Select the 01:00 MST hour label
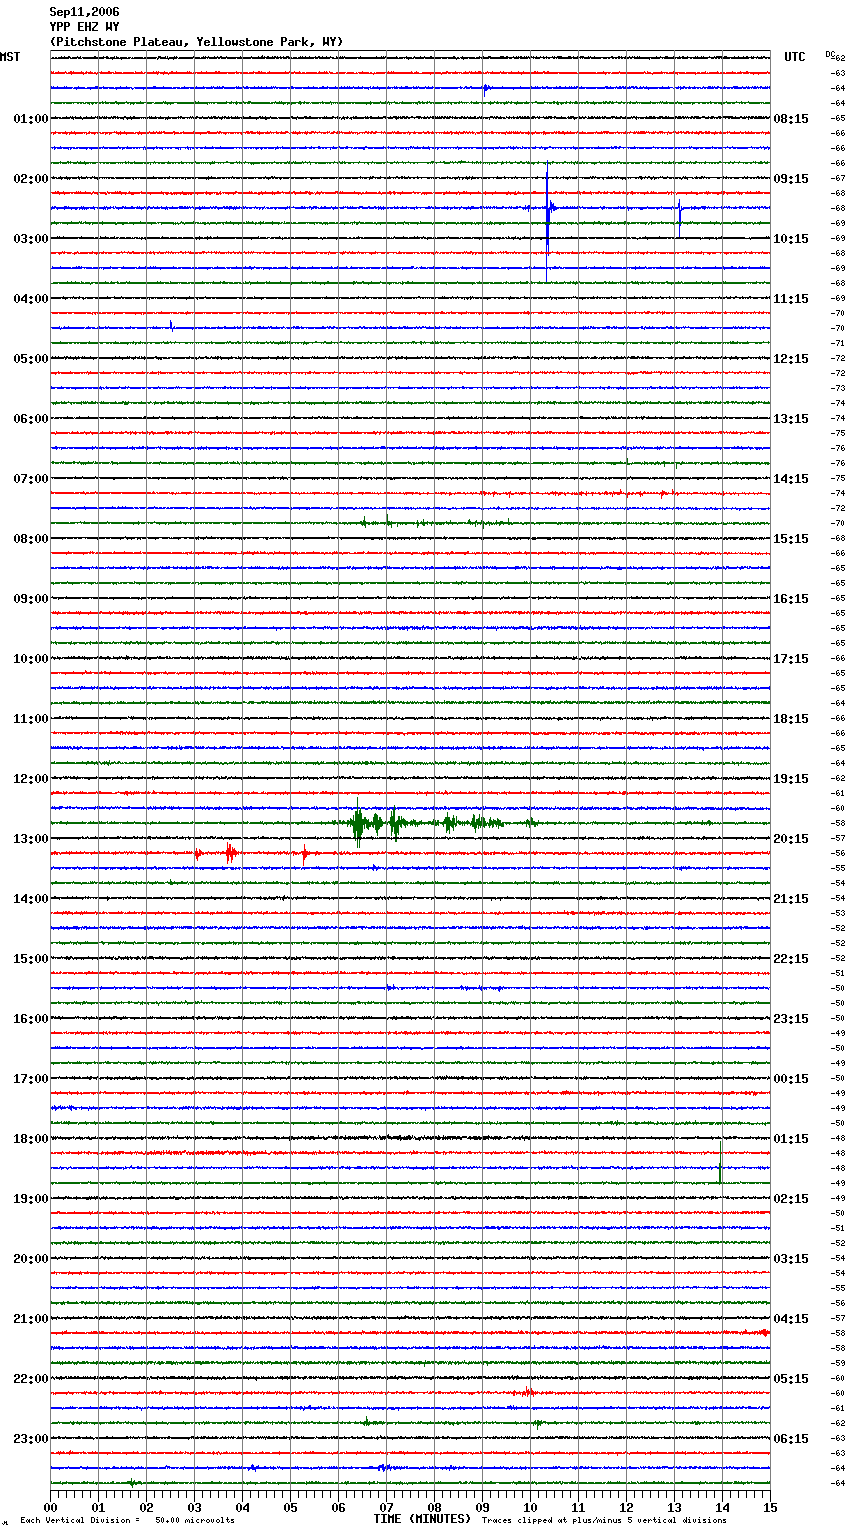The height and width of the screenshot is (1534, 850). 31,119
